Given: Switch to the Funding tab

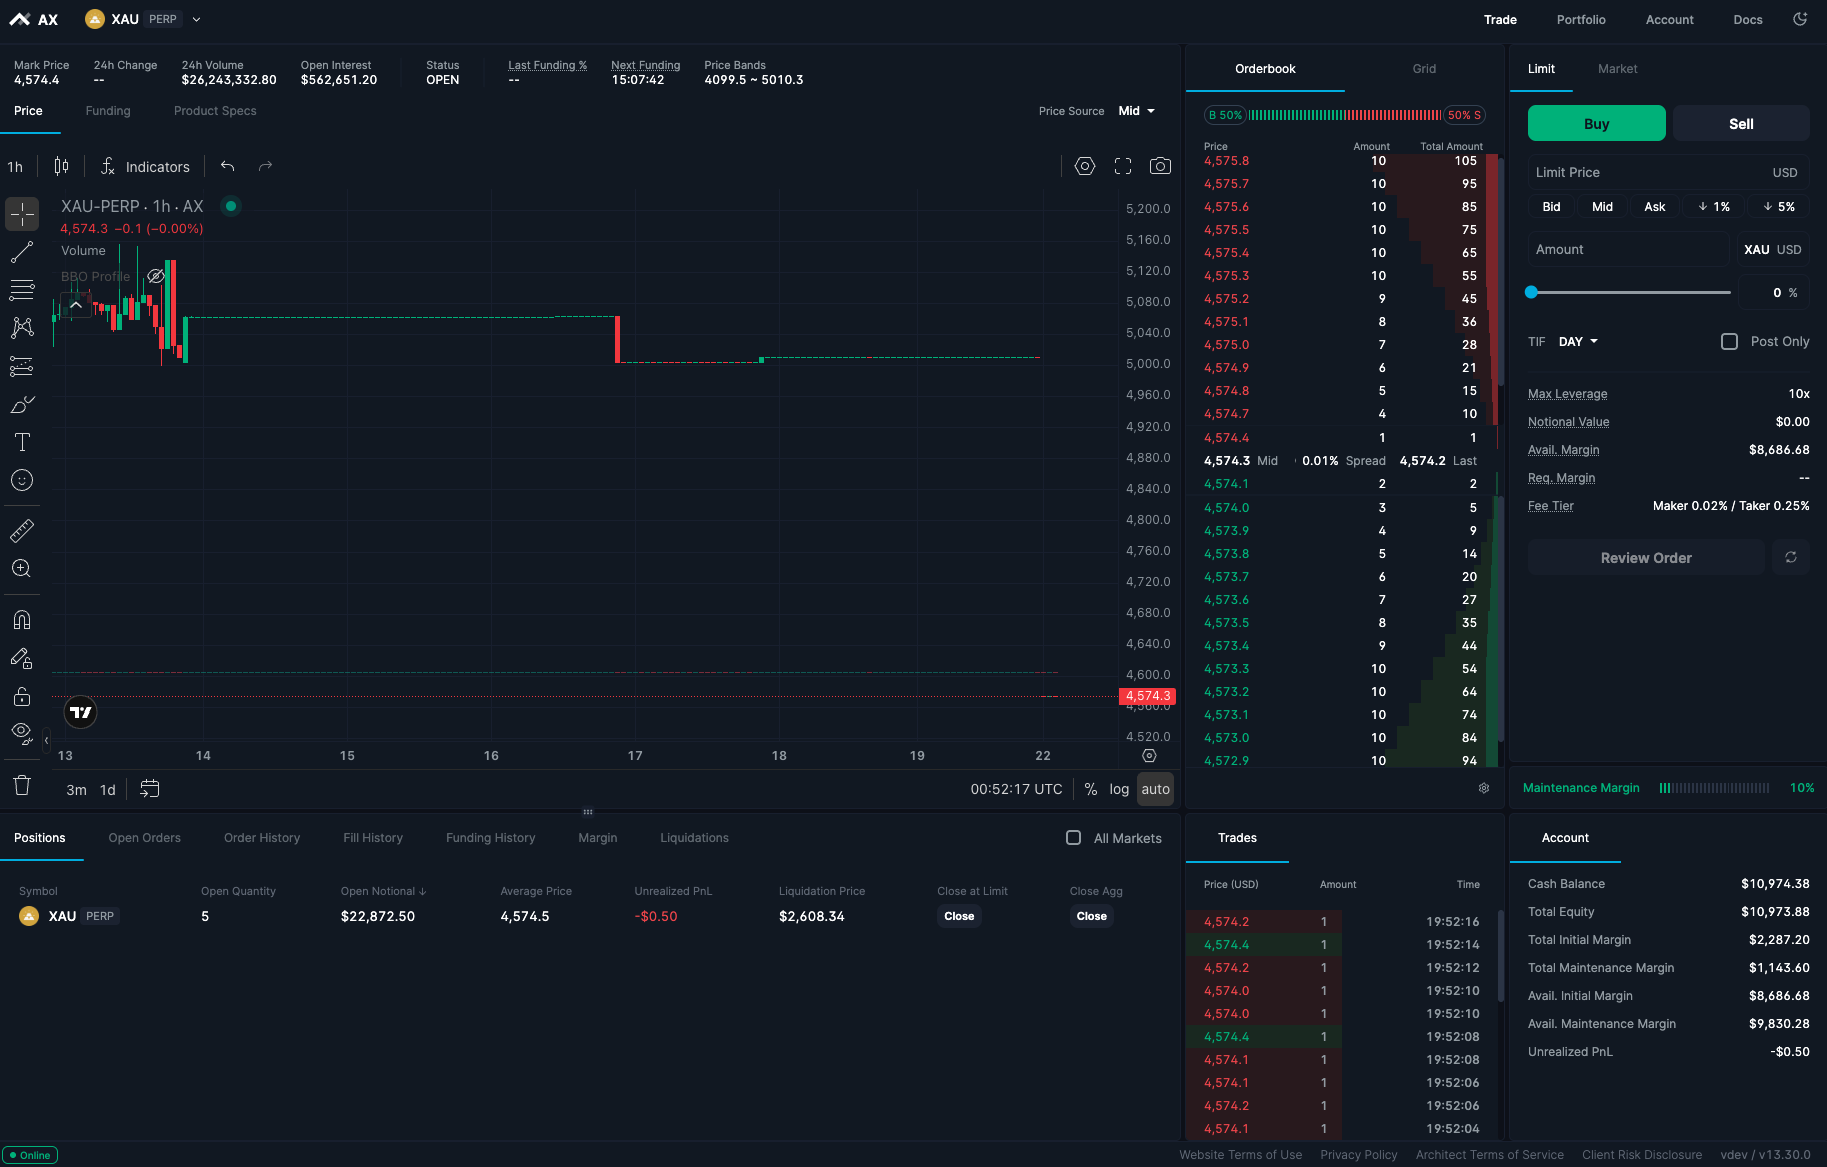Looking at the screenshot, I should pos(108,111).
